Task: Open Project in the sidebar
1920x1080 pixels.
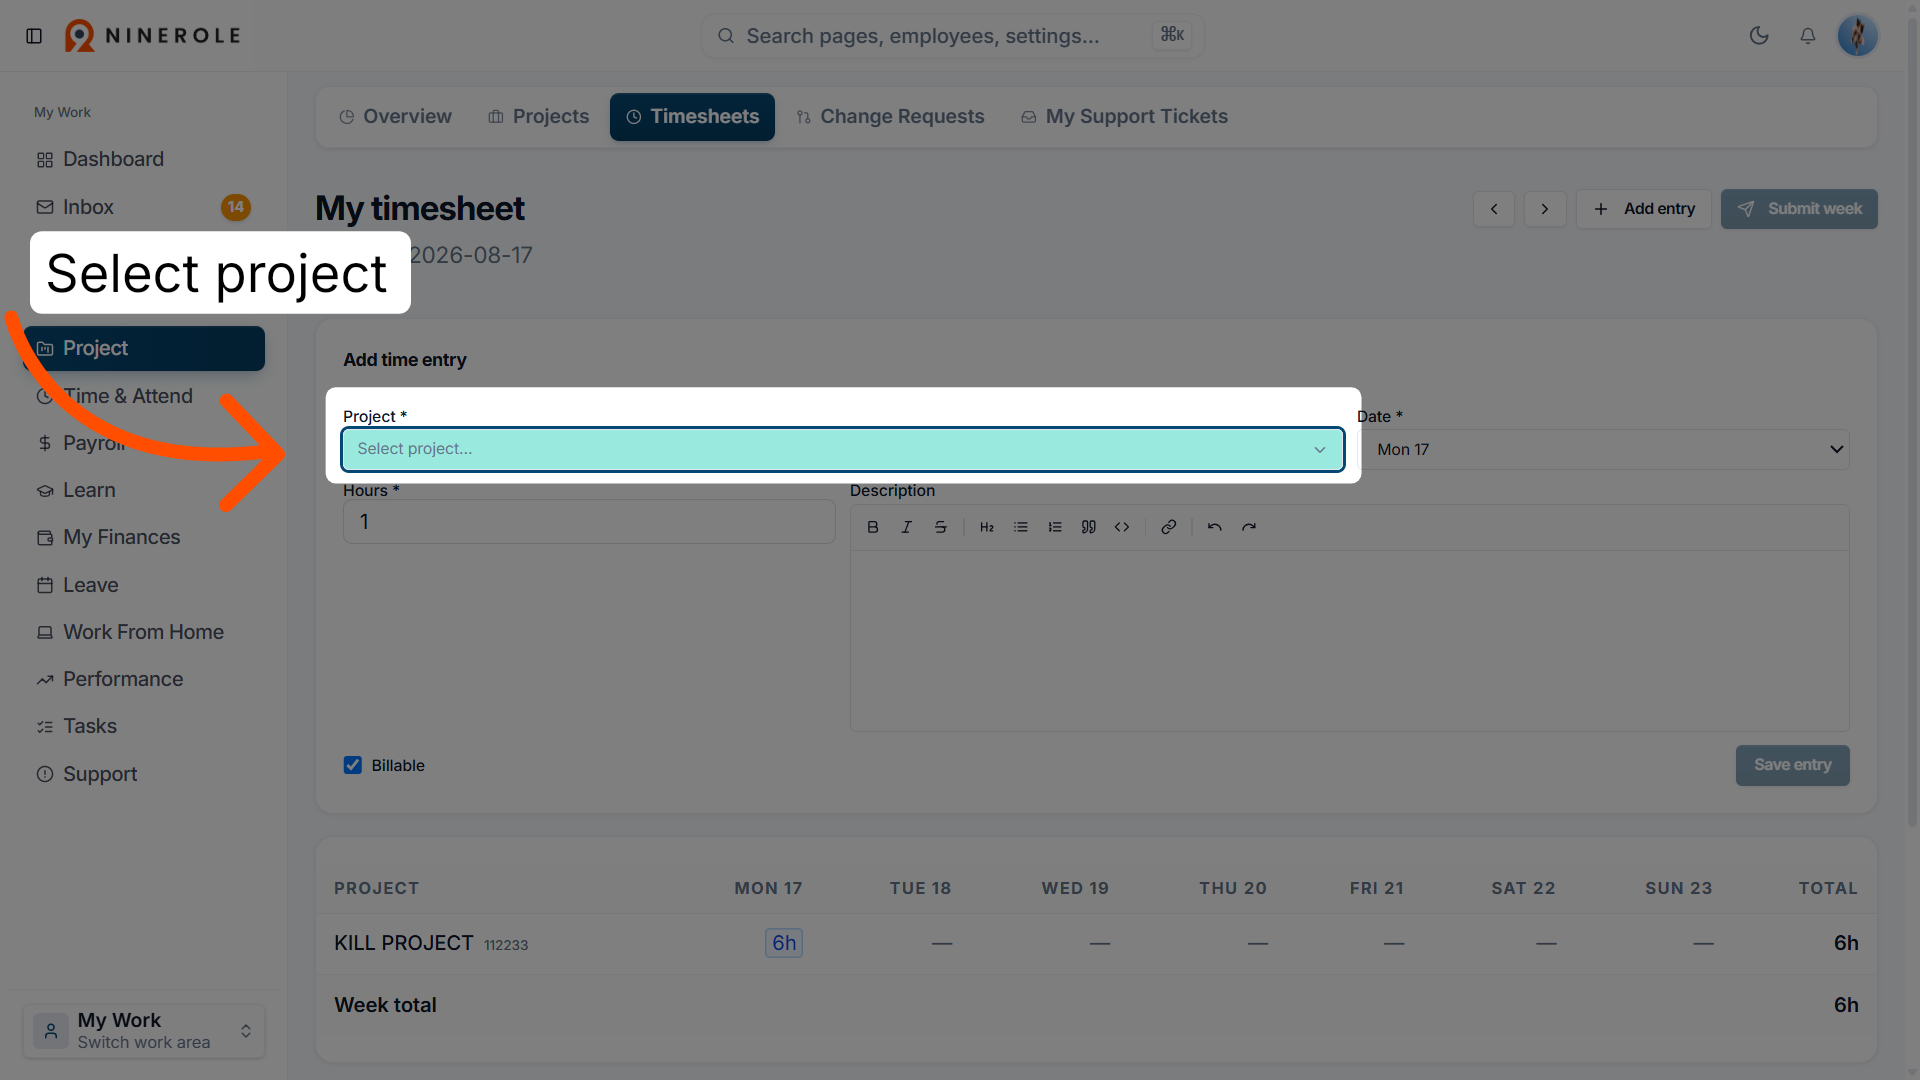Action: [144, 348]
